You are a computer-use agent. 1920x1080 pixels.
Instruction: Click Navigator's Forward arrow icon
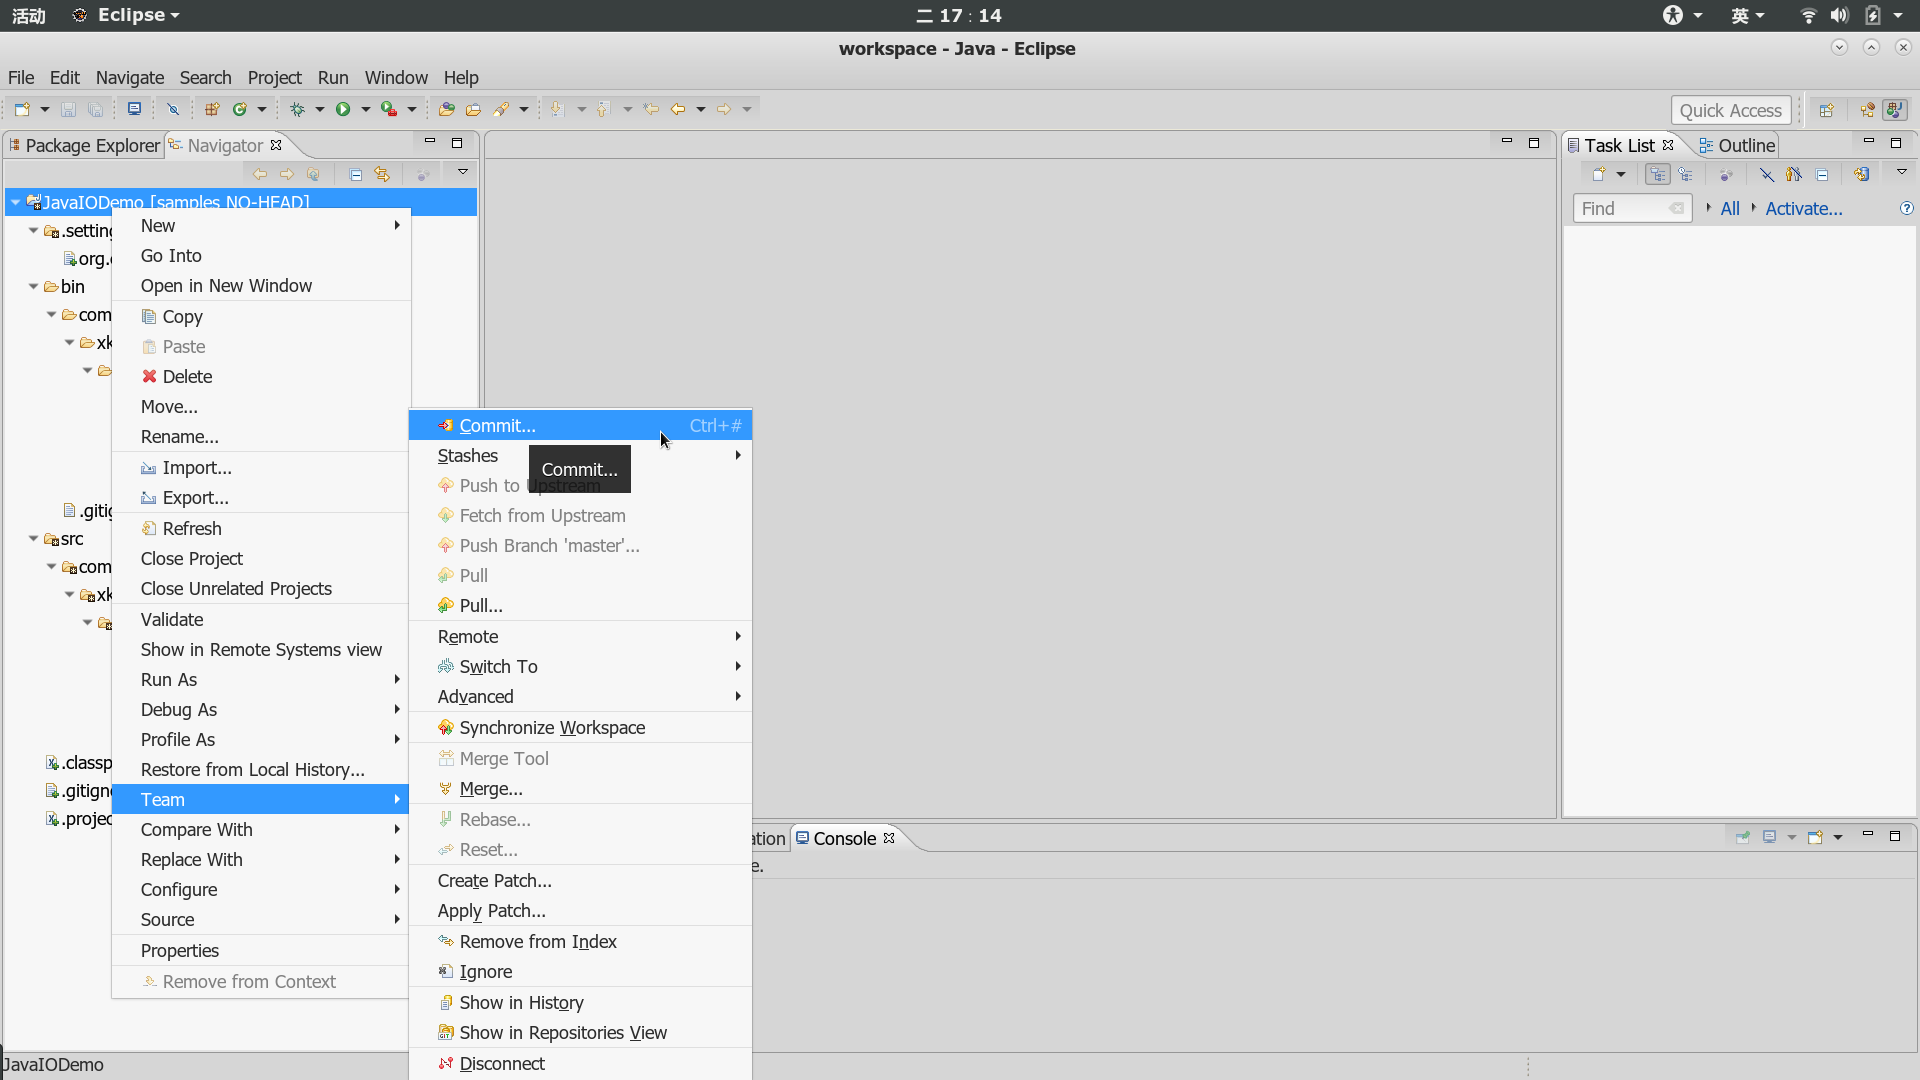tap(287, 174)
